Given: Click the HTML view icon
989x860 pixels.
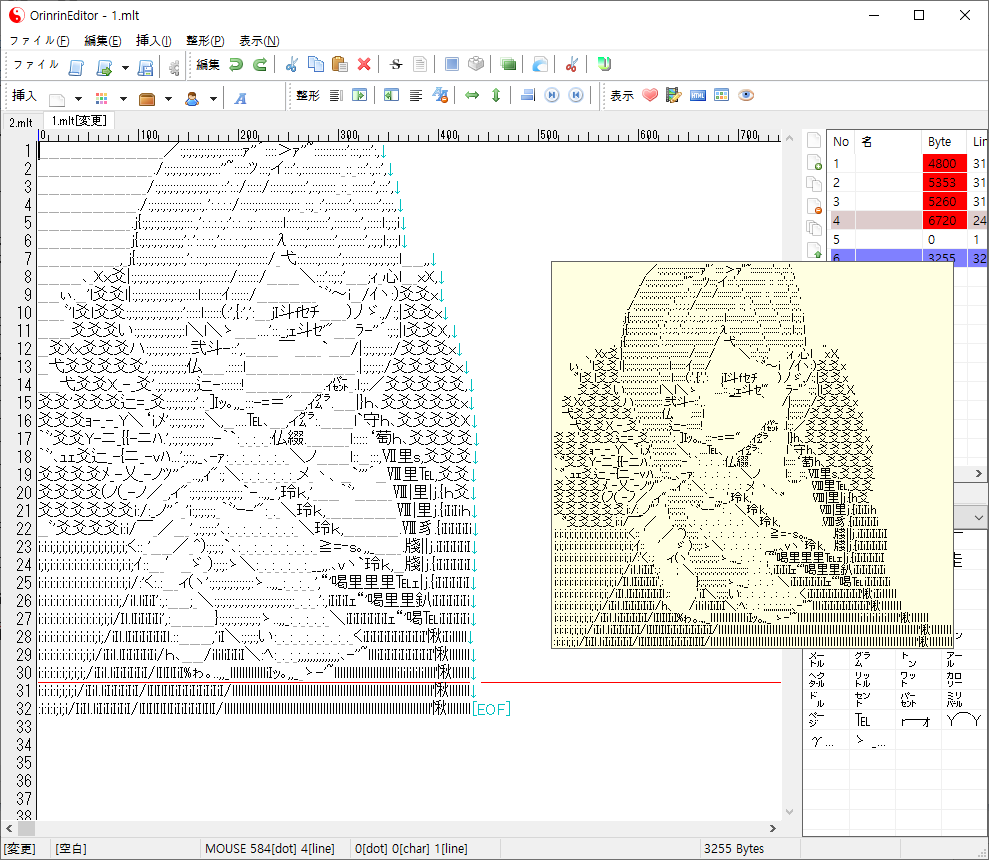Looking at the screenshot, I should 698,96.
